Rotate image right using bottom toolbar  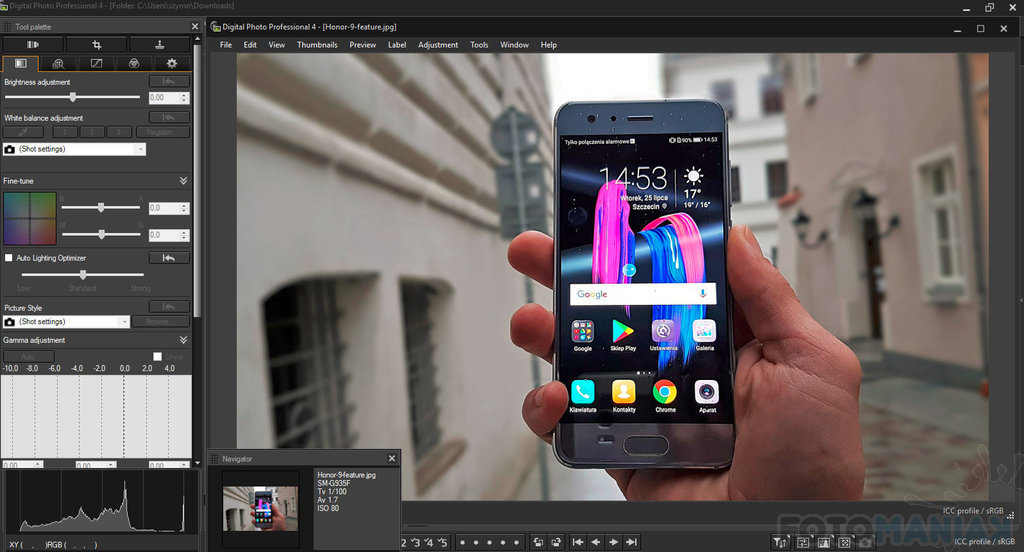click(556, 542)
